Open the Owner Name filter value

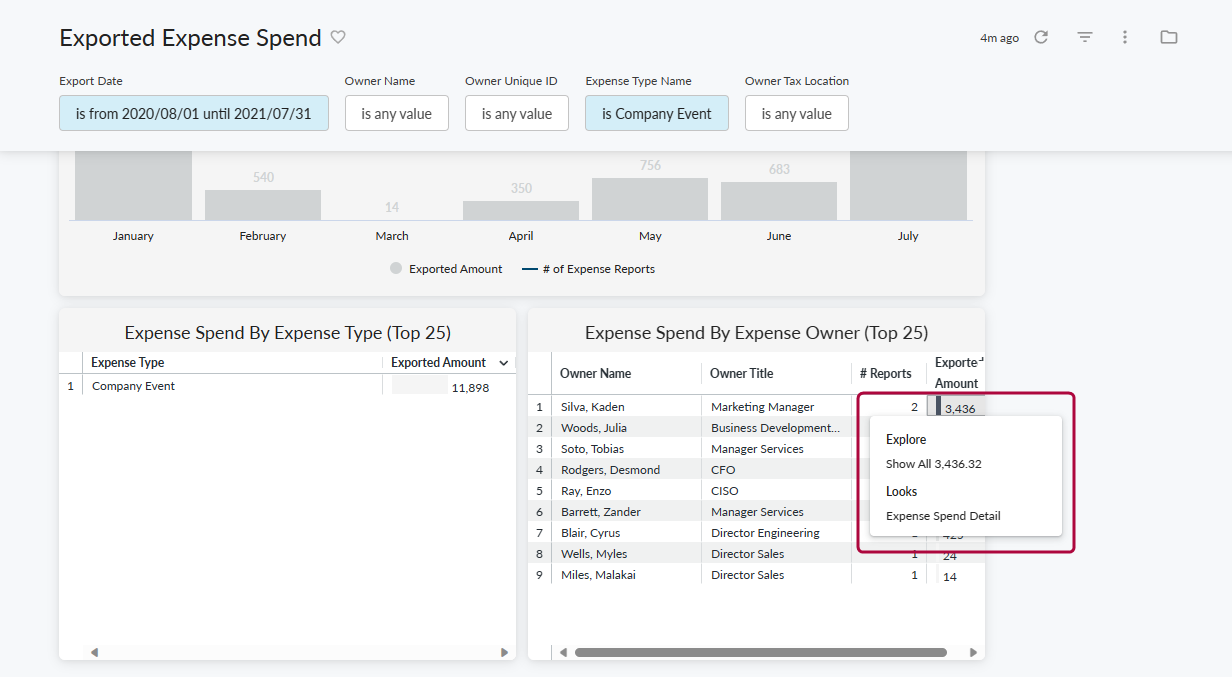tap(396, 114)
